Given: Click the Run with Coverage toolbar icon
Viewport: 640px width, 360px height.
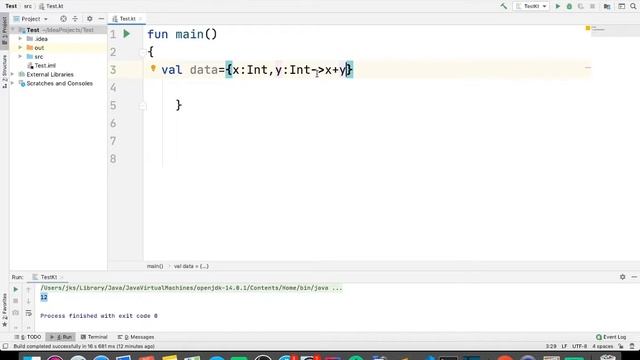Looking at the screenshot, I should tap(580, 6).
